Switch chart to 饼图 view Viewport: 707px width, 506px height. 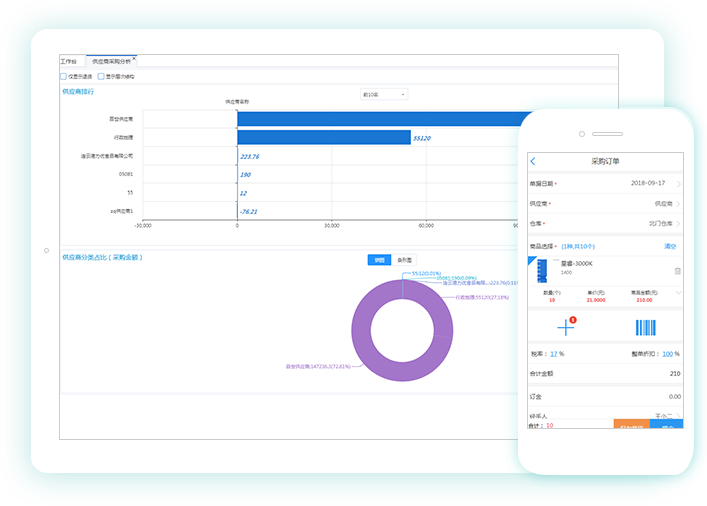[x=379, y=260]
